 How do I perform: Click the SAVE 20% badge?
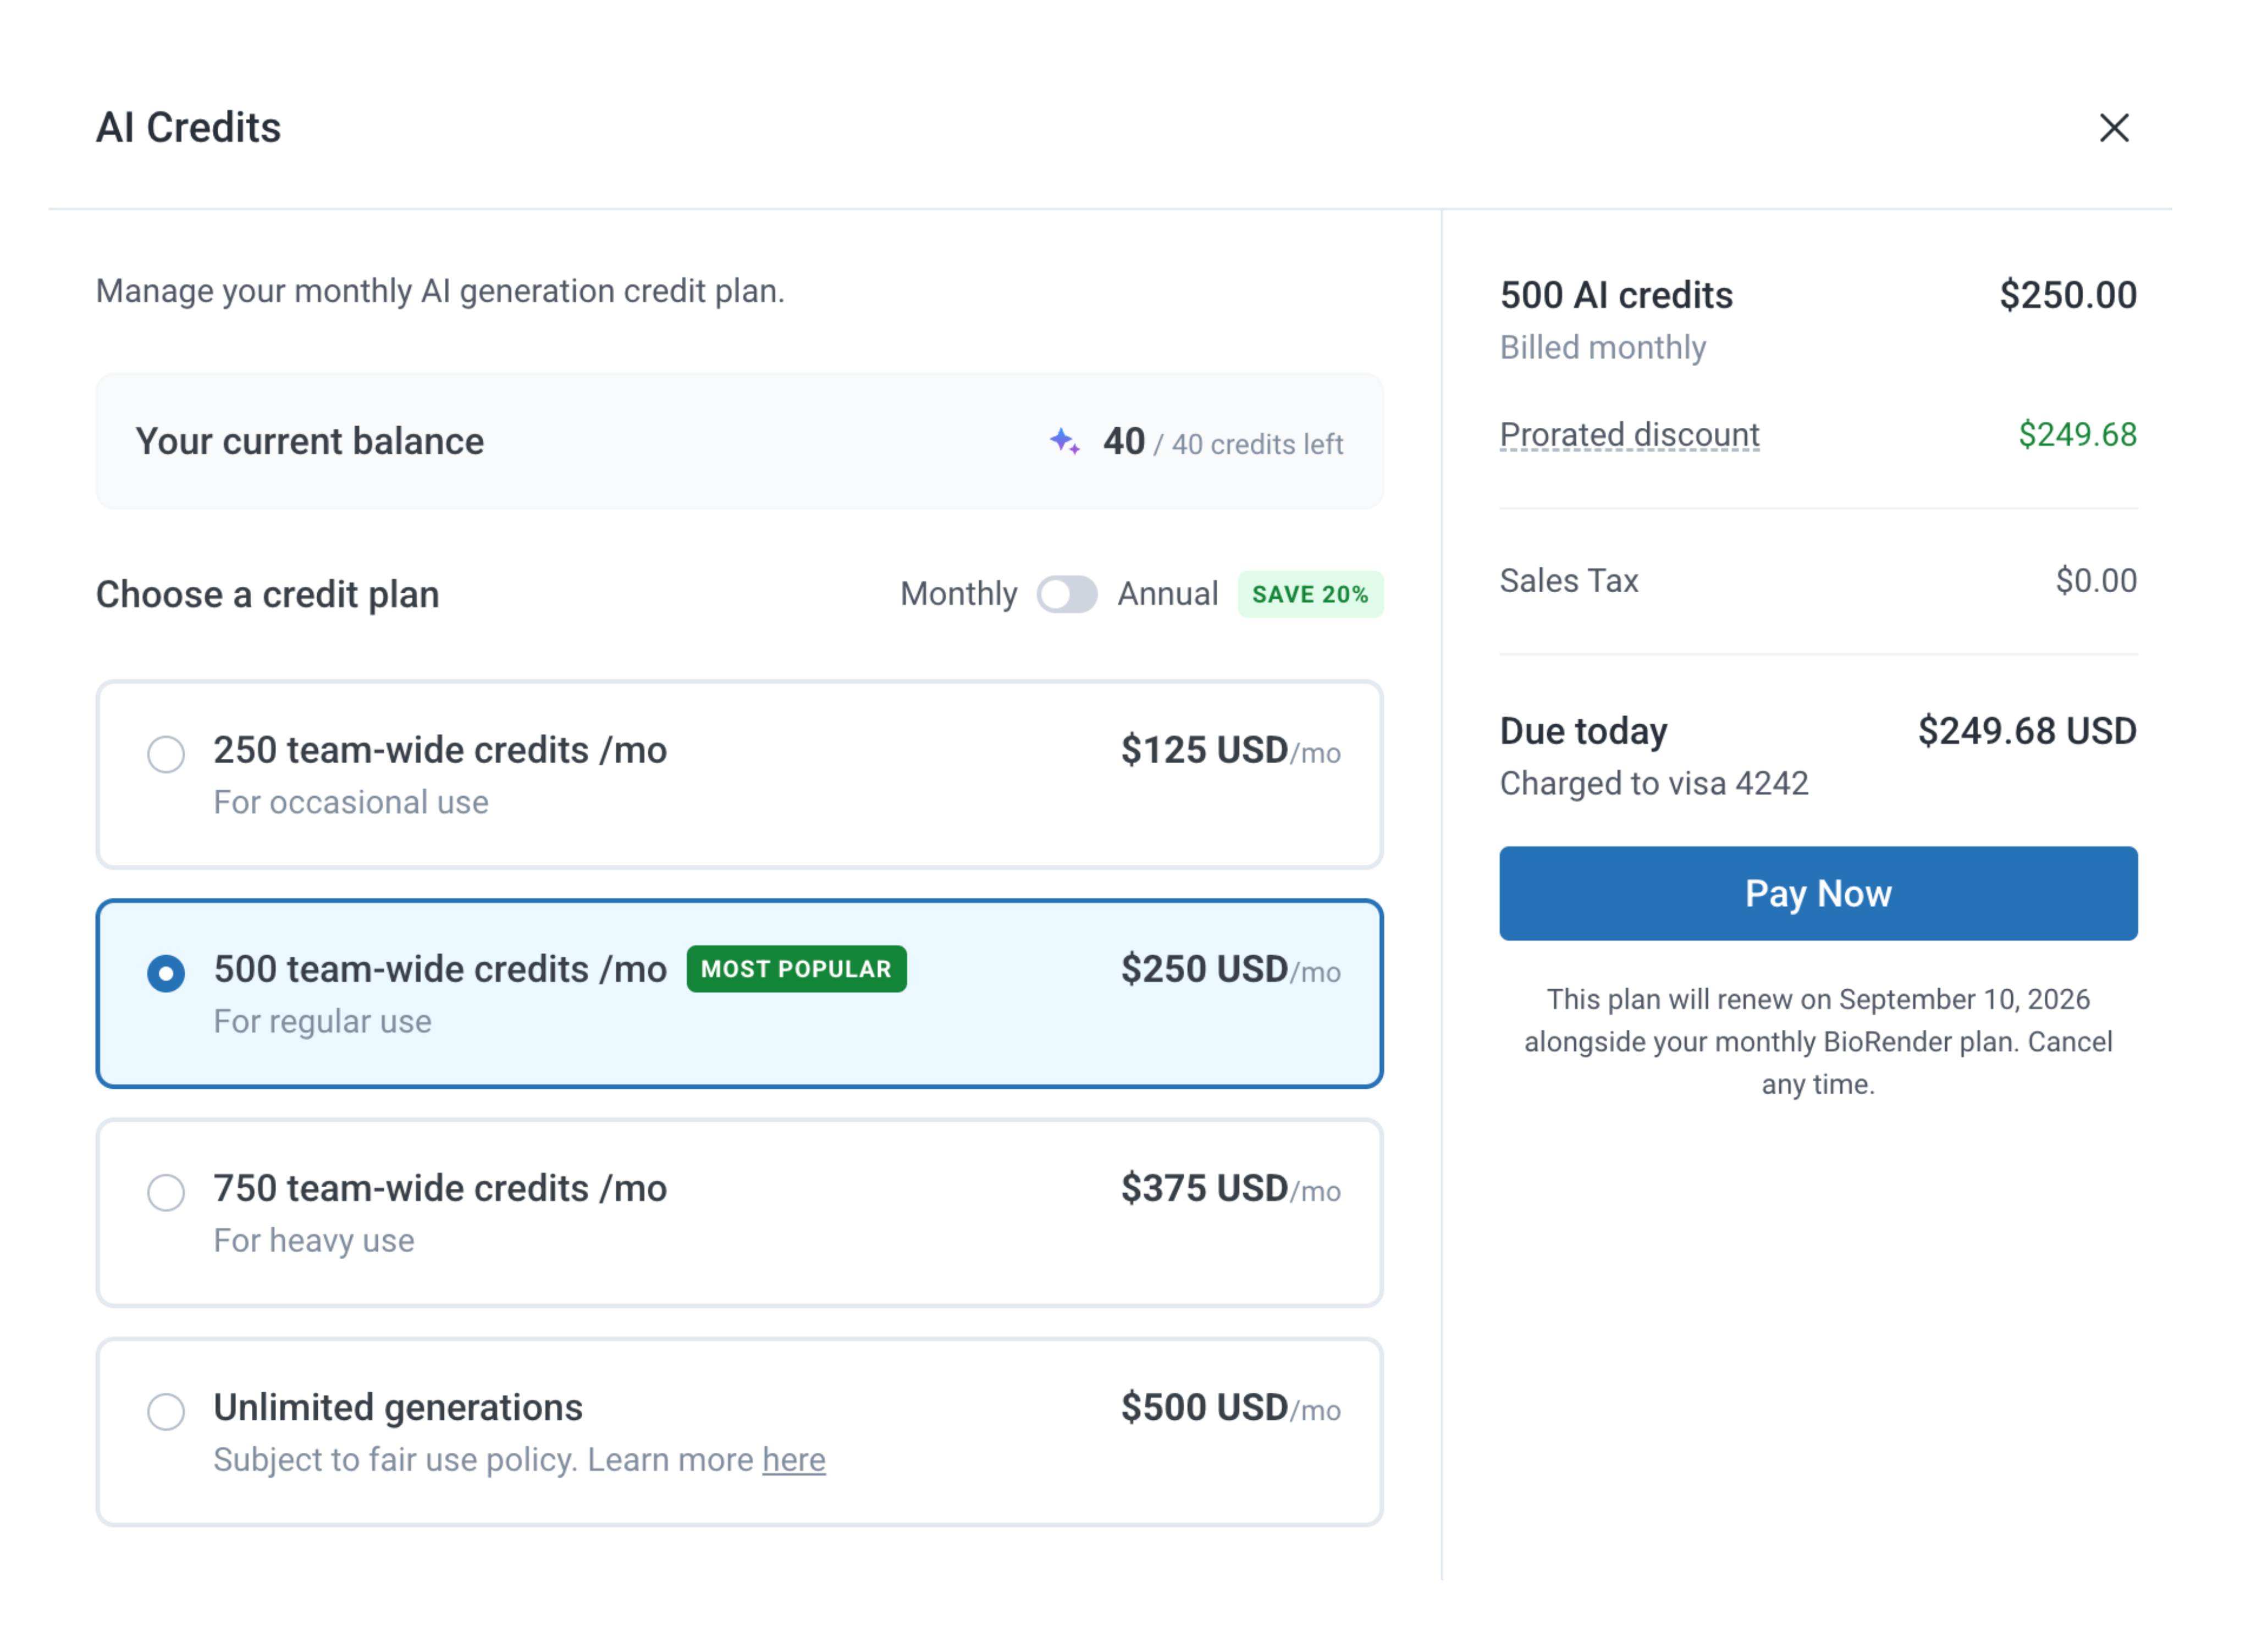point(1310,594)
